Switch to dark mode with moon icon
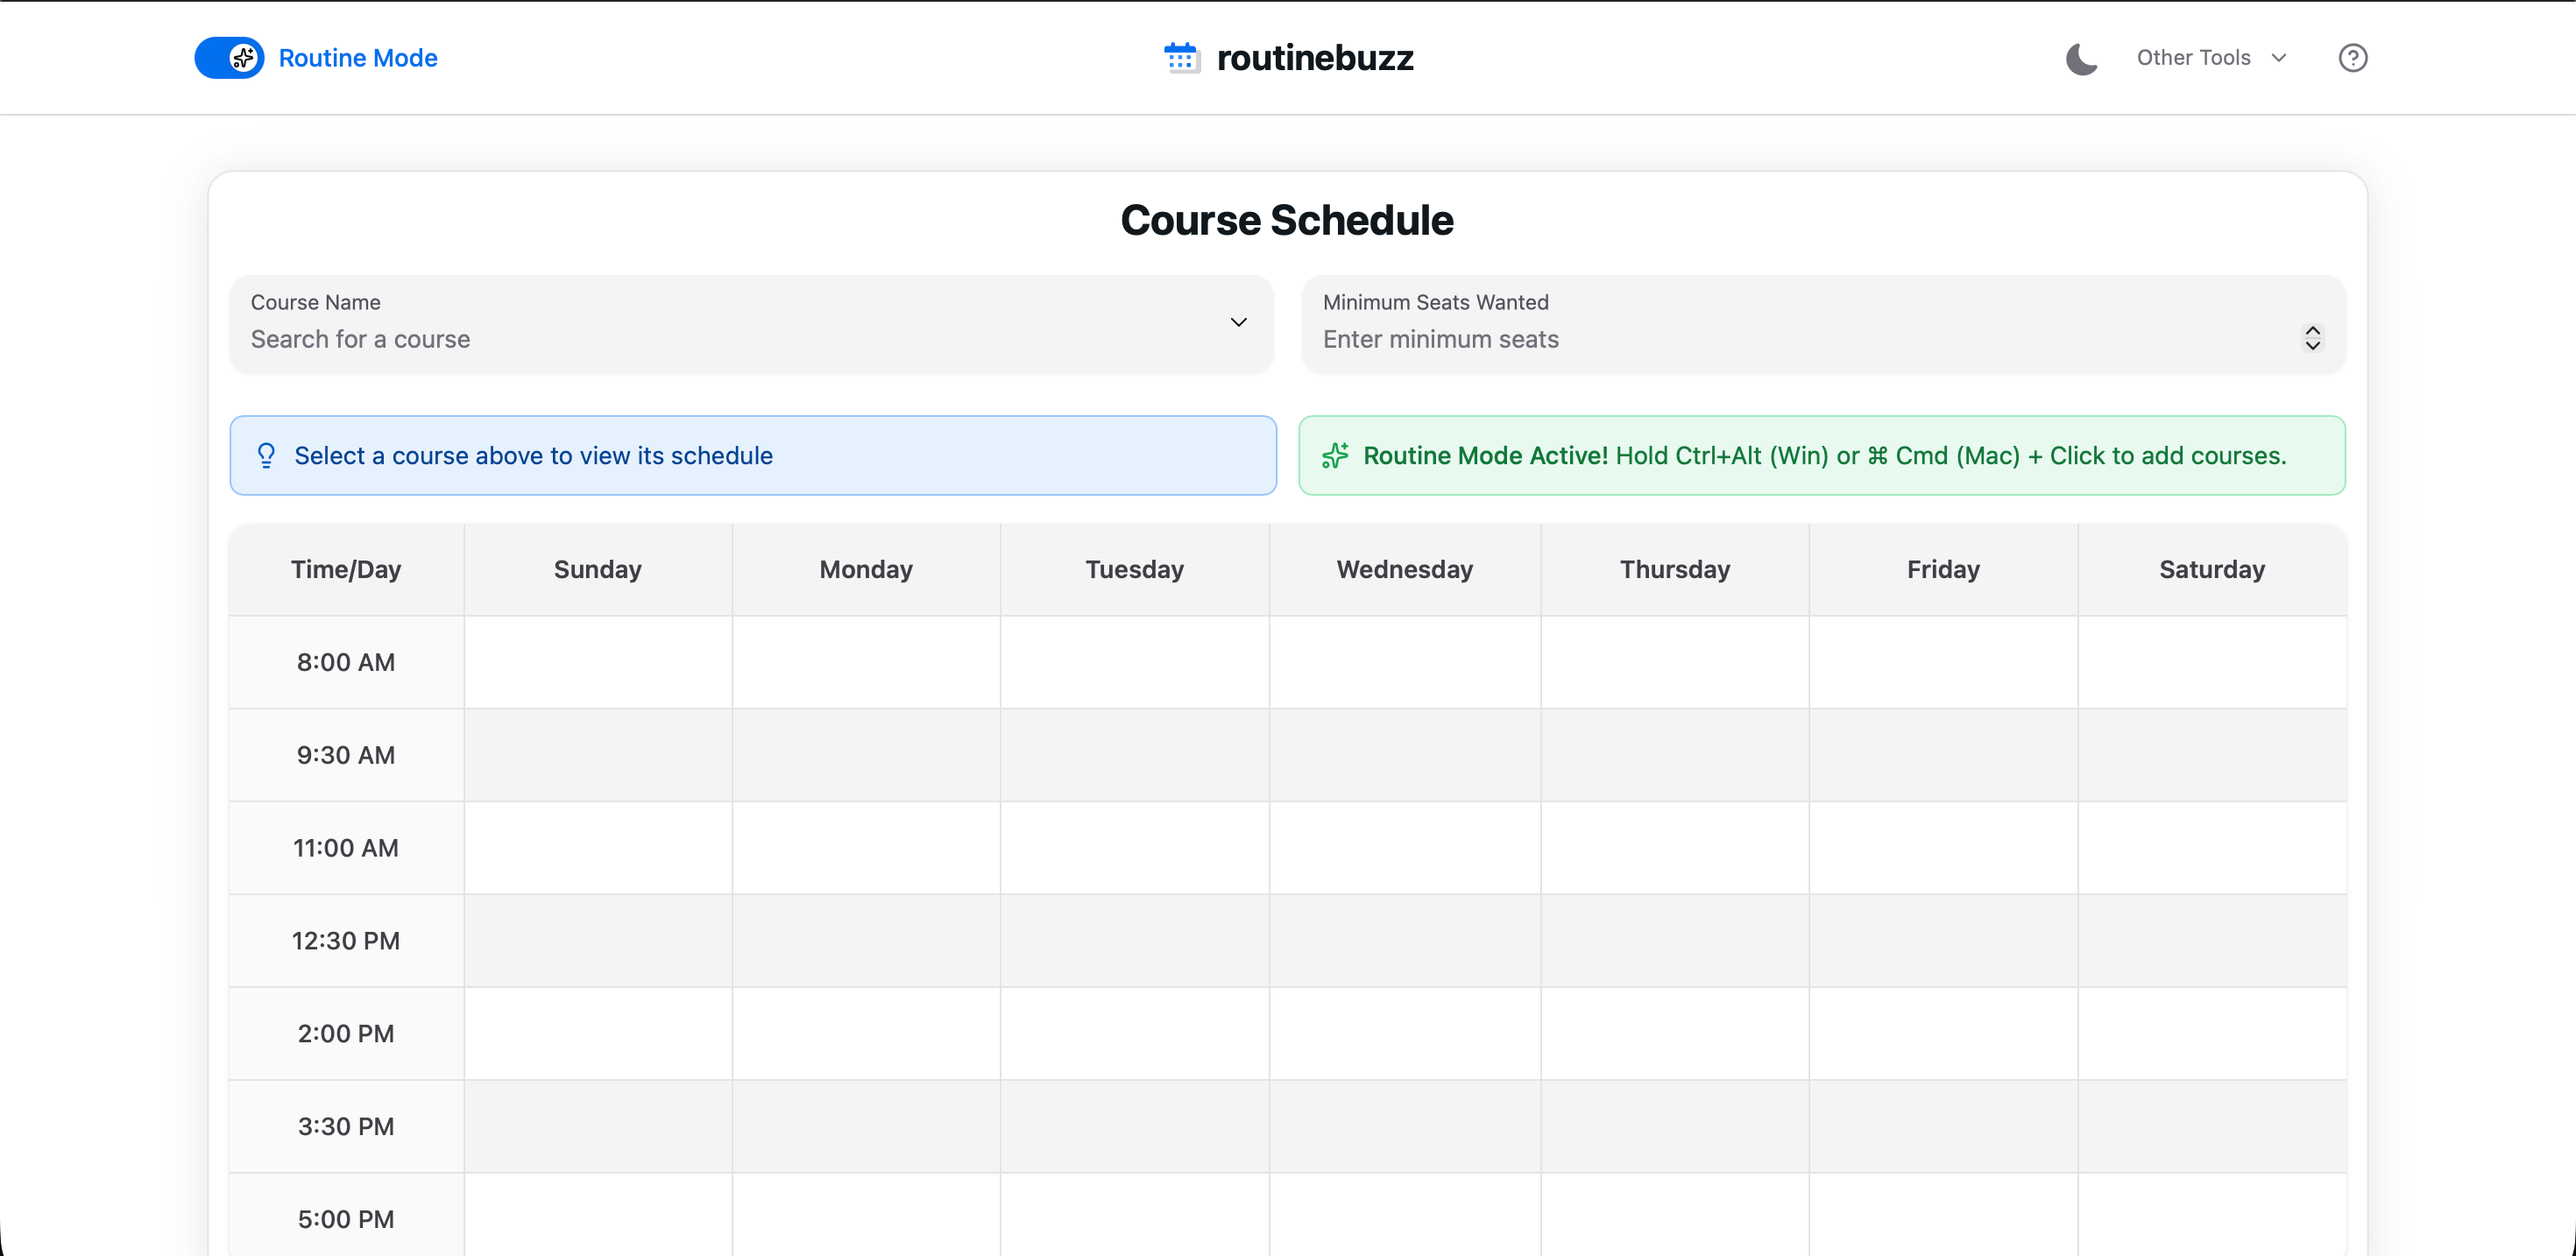Image resolution: width=2576 pixels, height=1256 pixels. (x=2081, y=59)
